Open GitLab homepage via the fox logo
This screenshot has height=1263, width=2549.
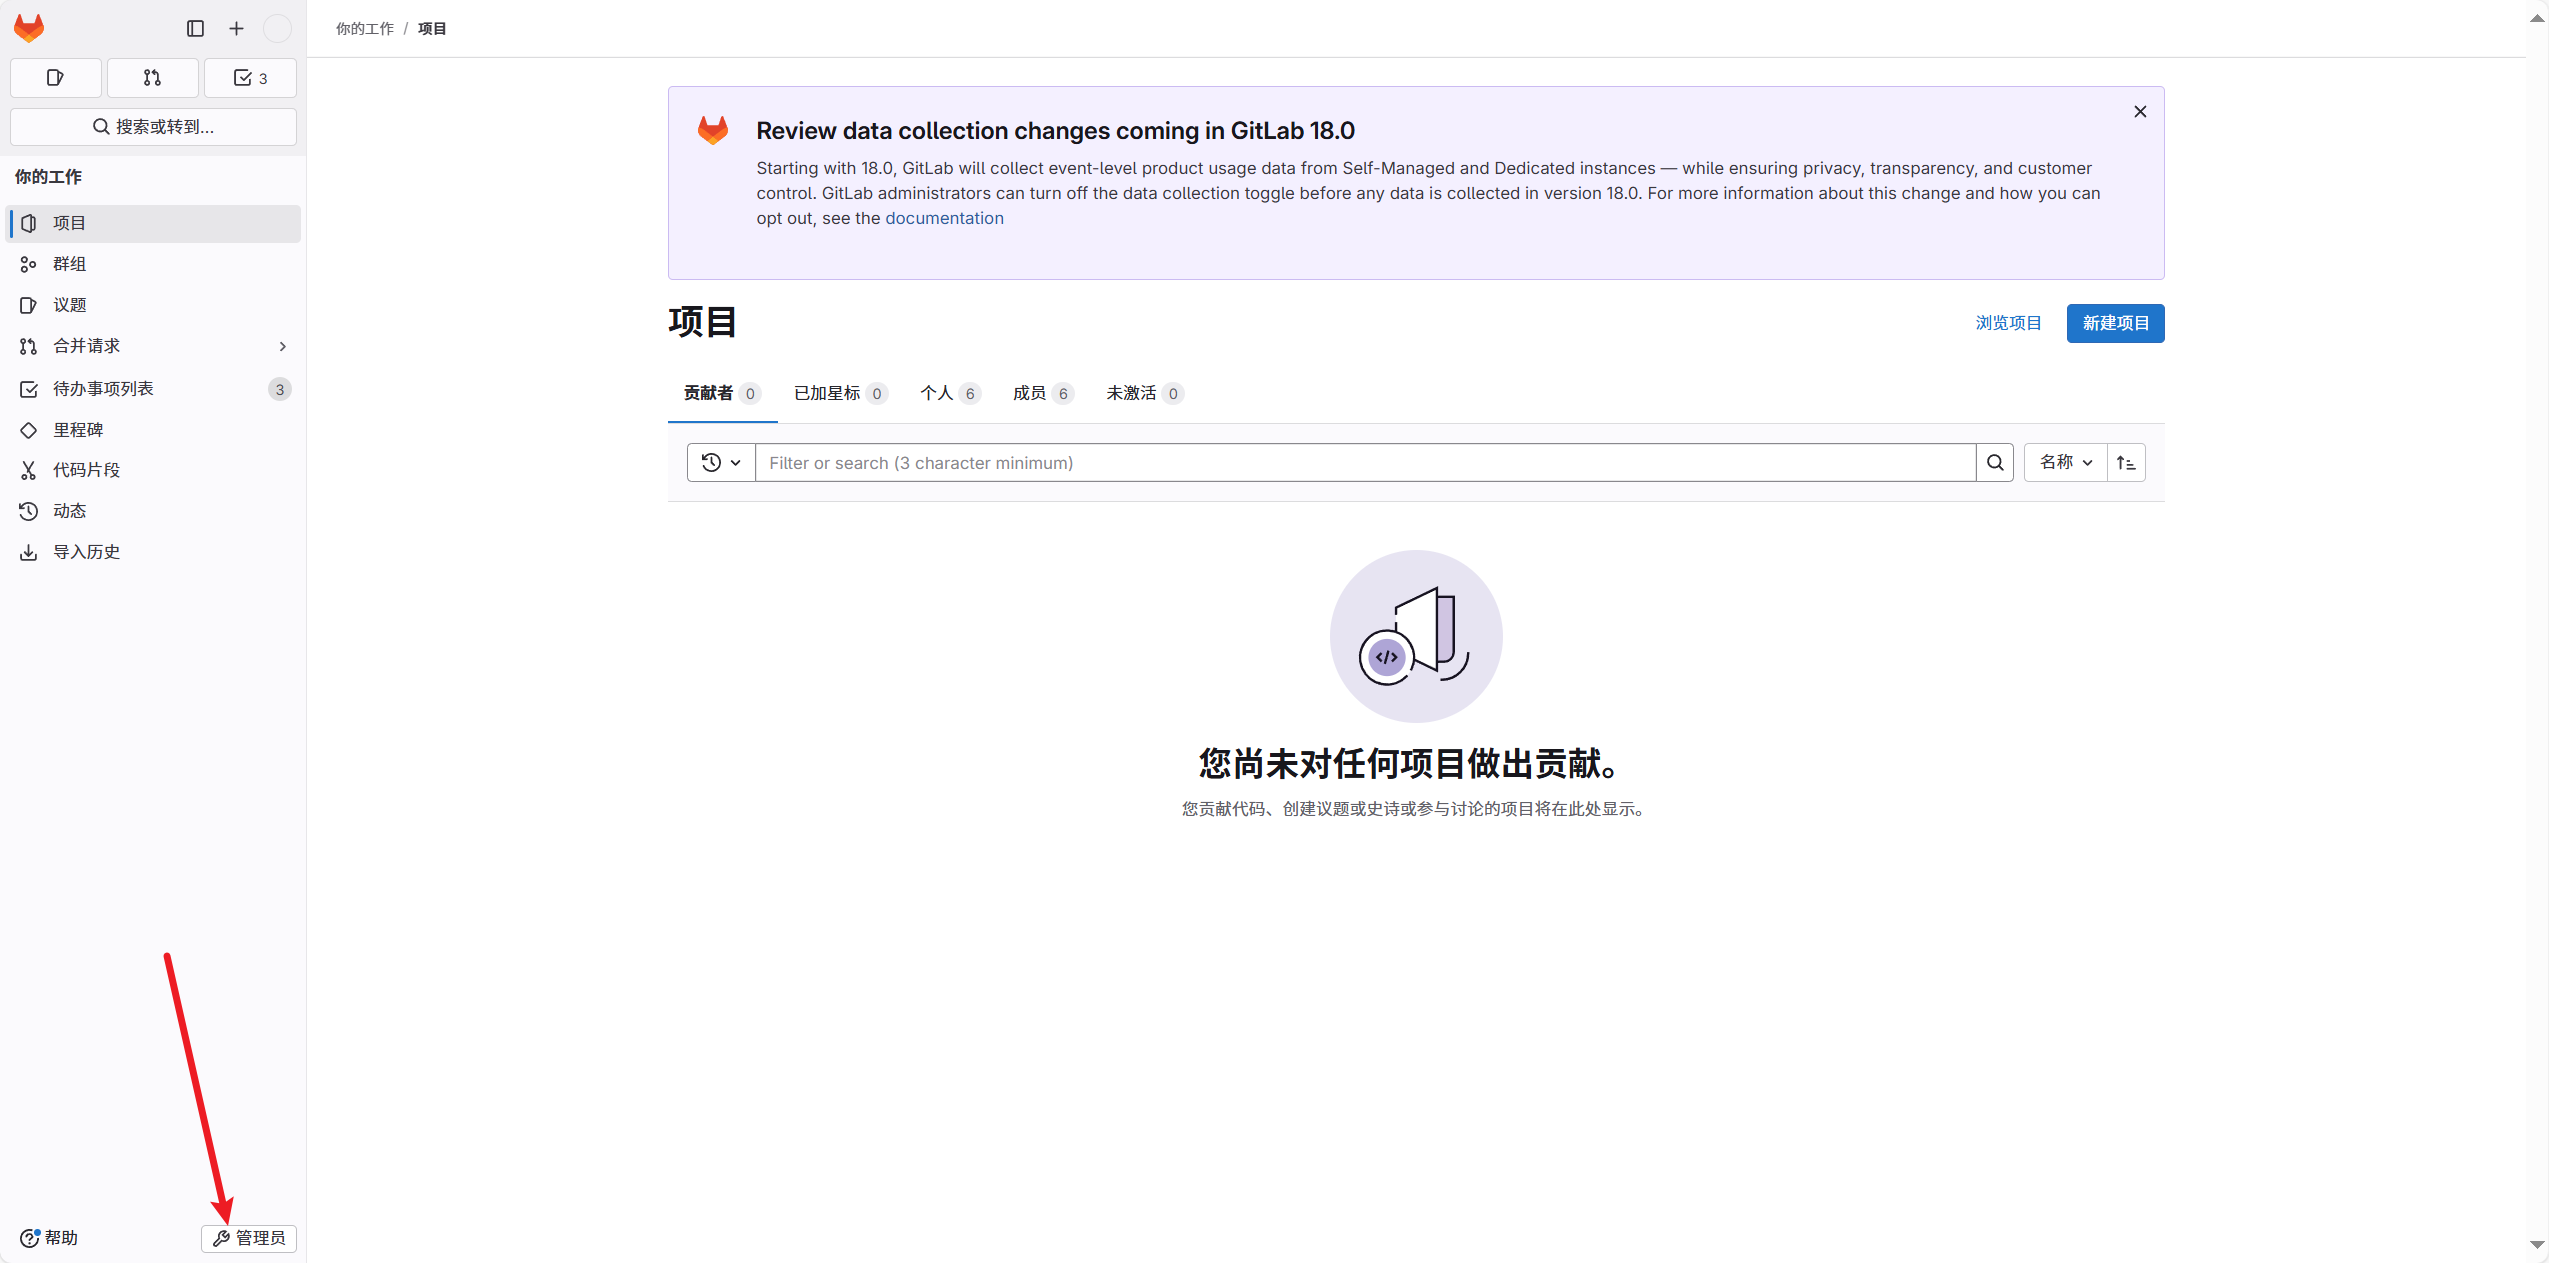[29, 27]
